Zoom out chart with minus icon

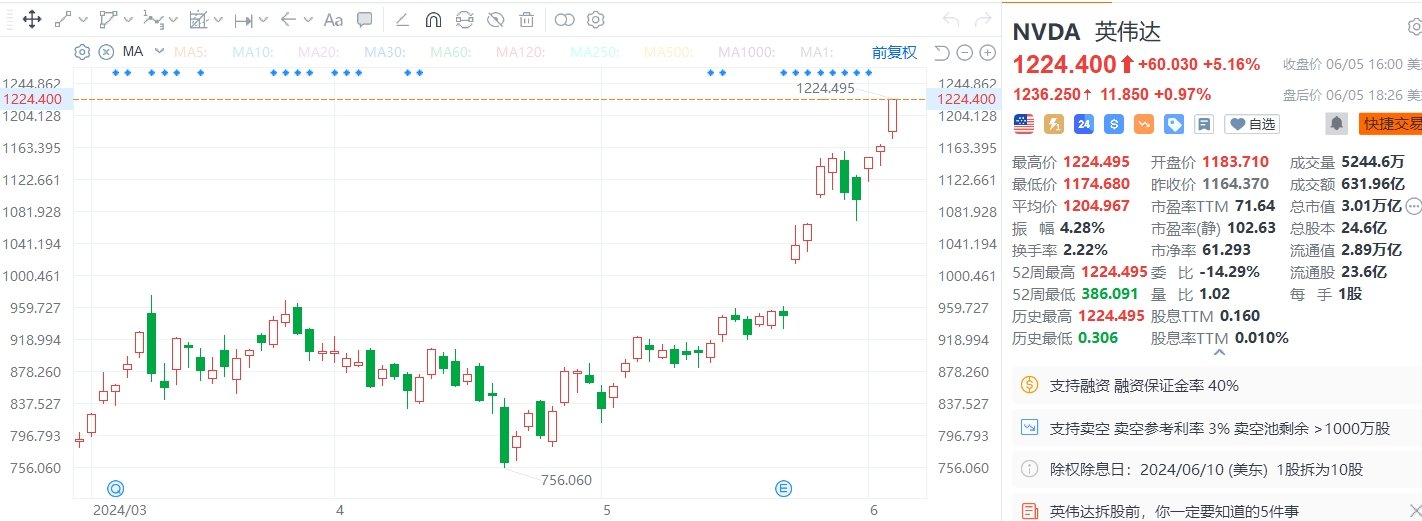tap(963, 53)
